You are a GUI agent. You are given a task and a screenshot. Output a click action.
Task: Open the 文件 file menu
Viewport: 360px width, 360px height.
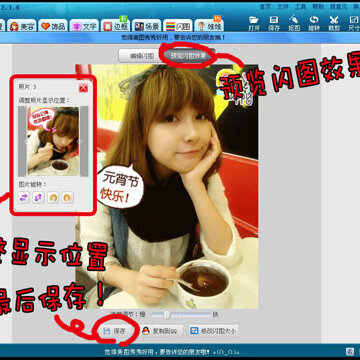click(283, 7)
